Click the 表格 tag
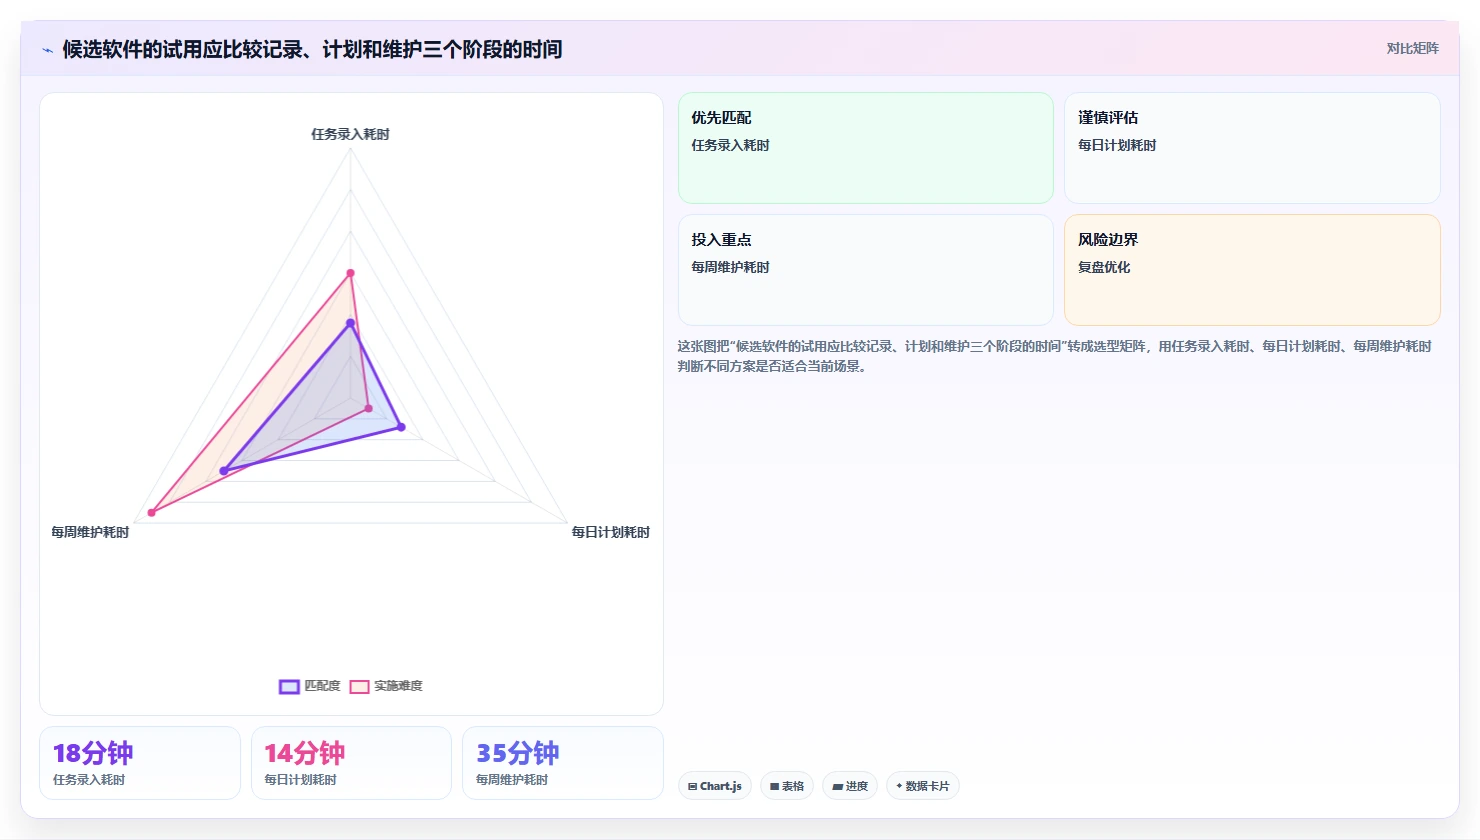 click(x=787, y=786)
